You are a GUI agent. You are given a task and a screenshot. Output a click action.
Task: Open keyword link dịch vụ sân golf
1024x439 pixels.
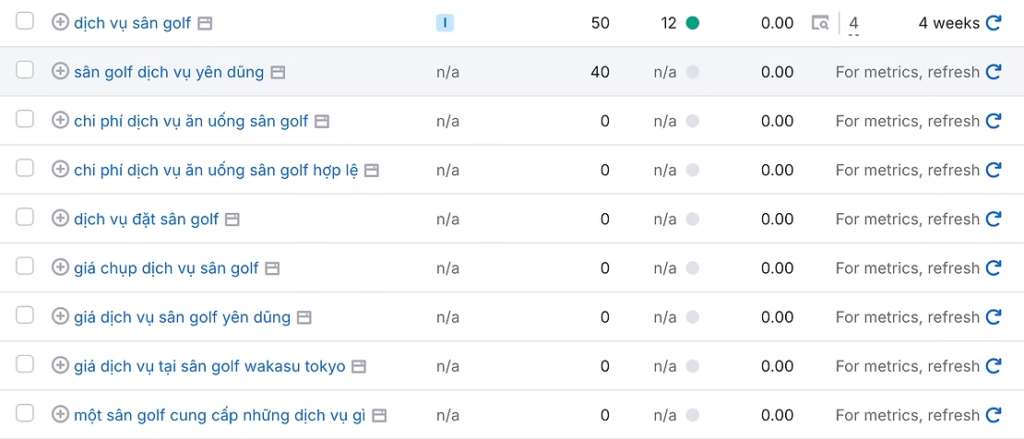point(132,23)
